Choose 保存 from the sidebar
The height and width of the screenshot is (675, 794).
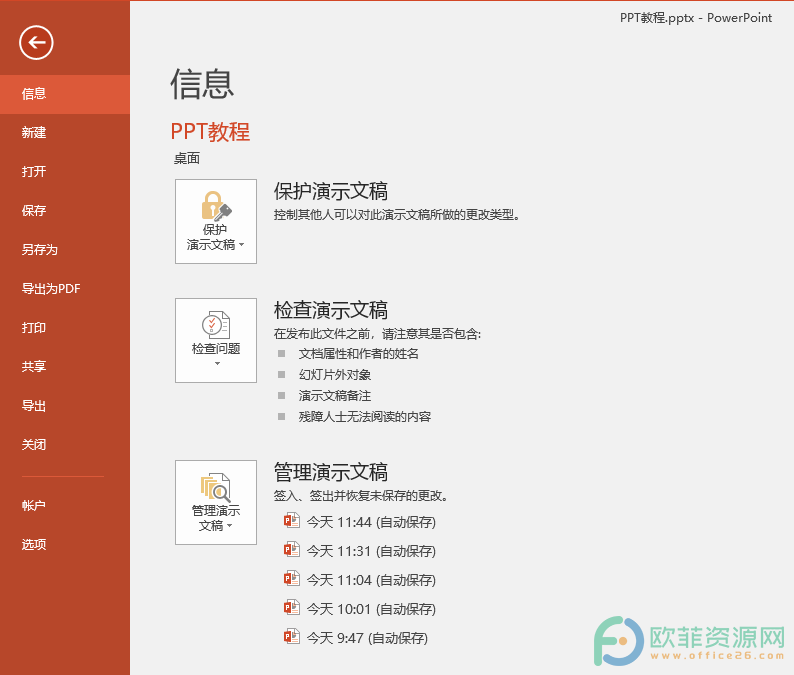click(65, 211)
